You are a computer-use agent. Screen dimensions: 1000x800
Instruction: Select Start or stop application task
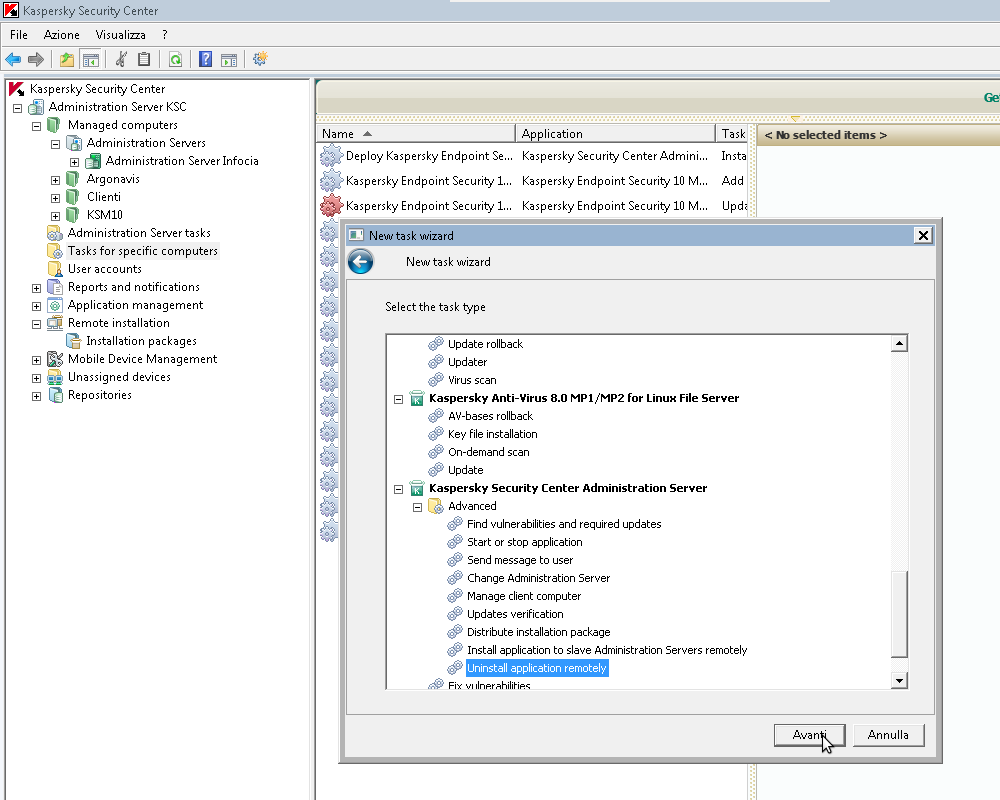pyautogui.click(x=524, y=542)
